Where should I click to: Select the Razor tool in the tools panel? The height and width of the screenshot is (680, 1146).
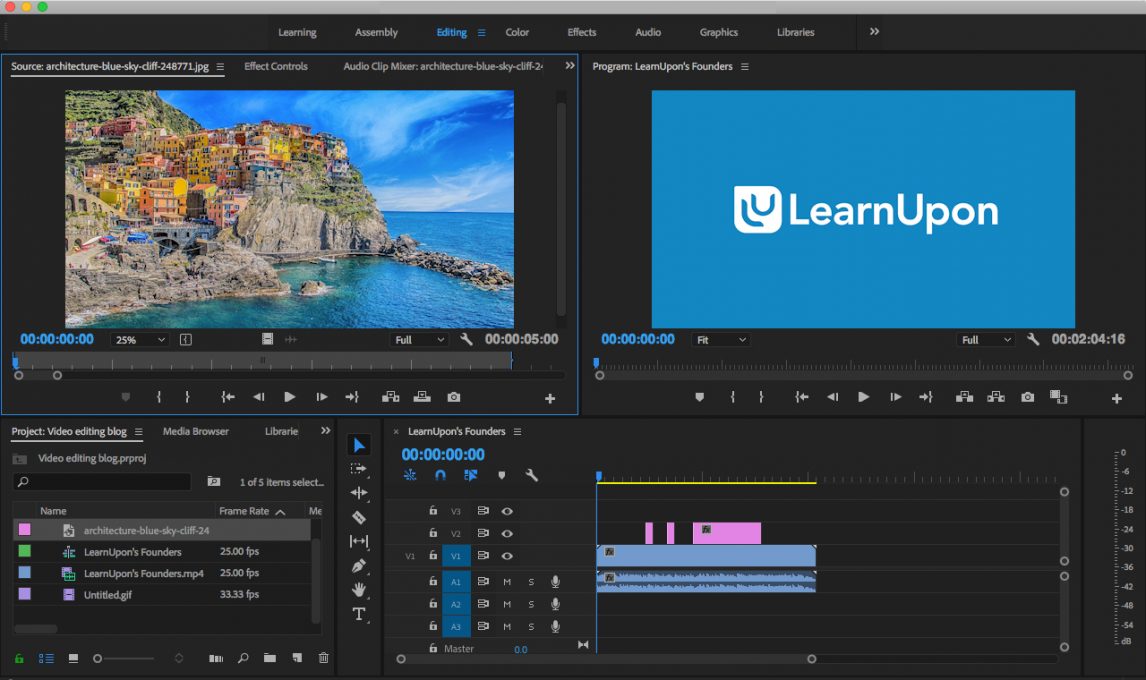point(359,517)
